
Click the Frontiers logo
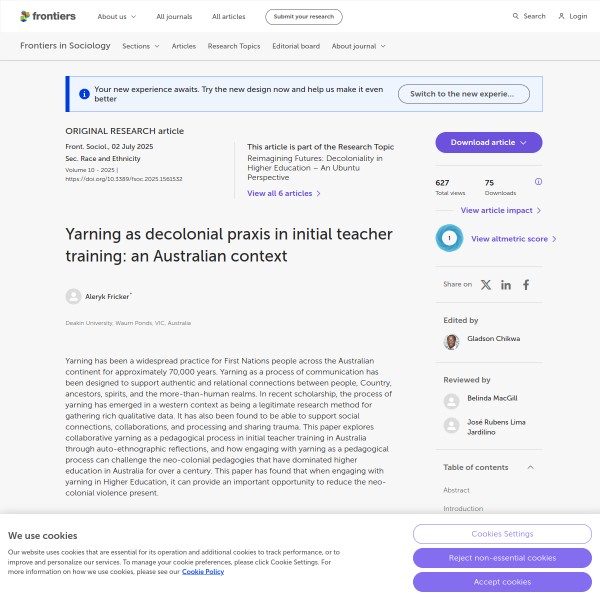[47, 16]
